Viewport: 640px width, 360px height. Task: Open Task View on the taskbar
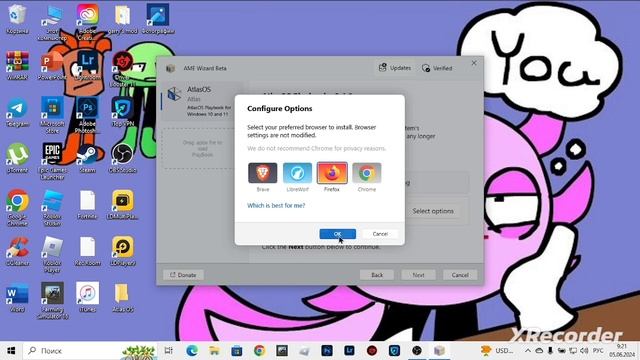coord(169,351)
